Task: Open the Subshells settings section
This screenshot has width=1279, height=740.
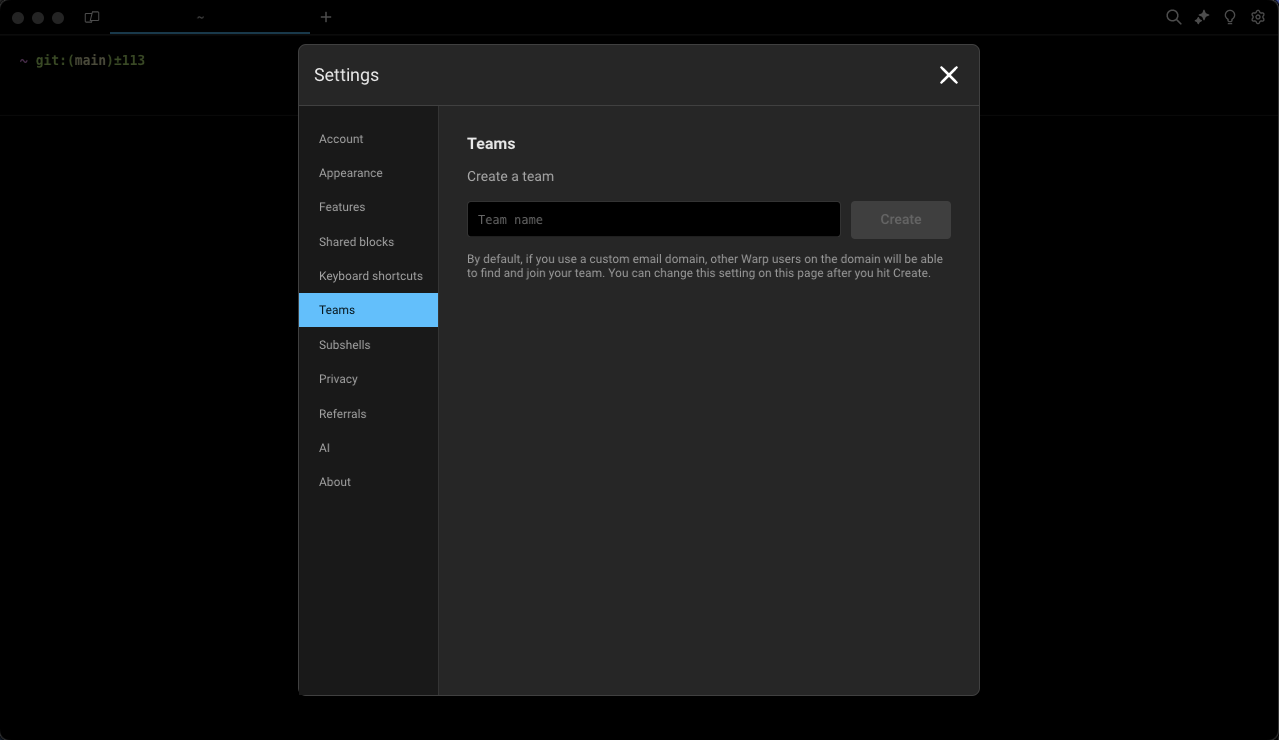Action: (345, 345)
